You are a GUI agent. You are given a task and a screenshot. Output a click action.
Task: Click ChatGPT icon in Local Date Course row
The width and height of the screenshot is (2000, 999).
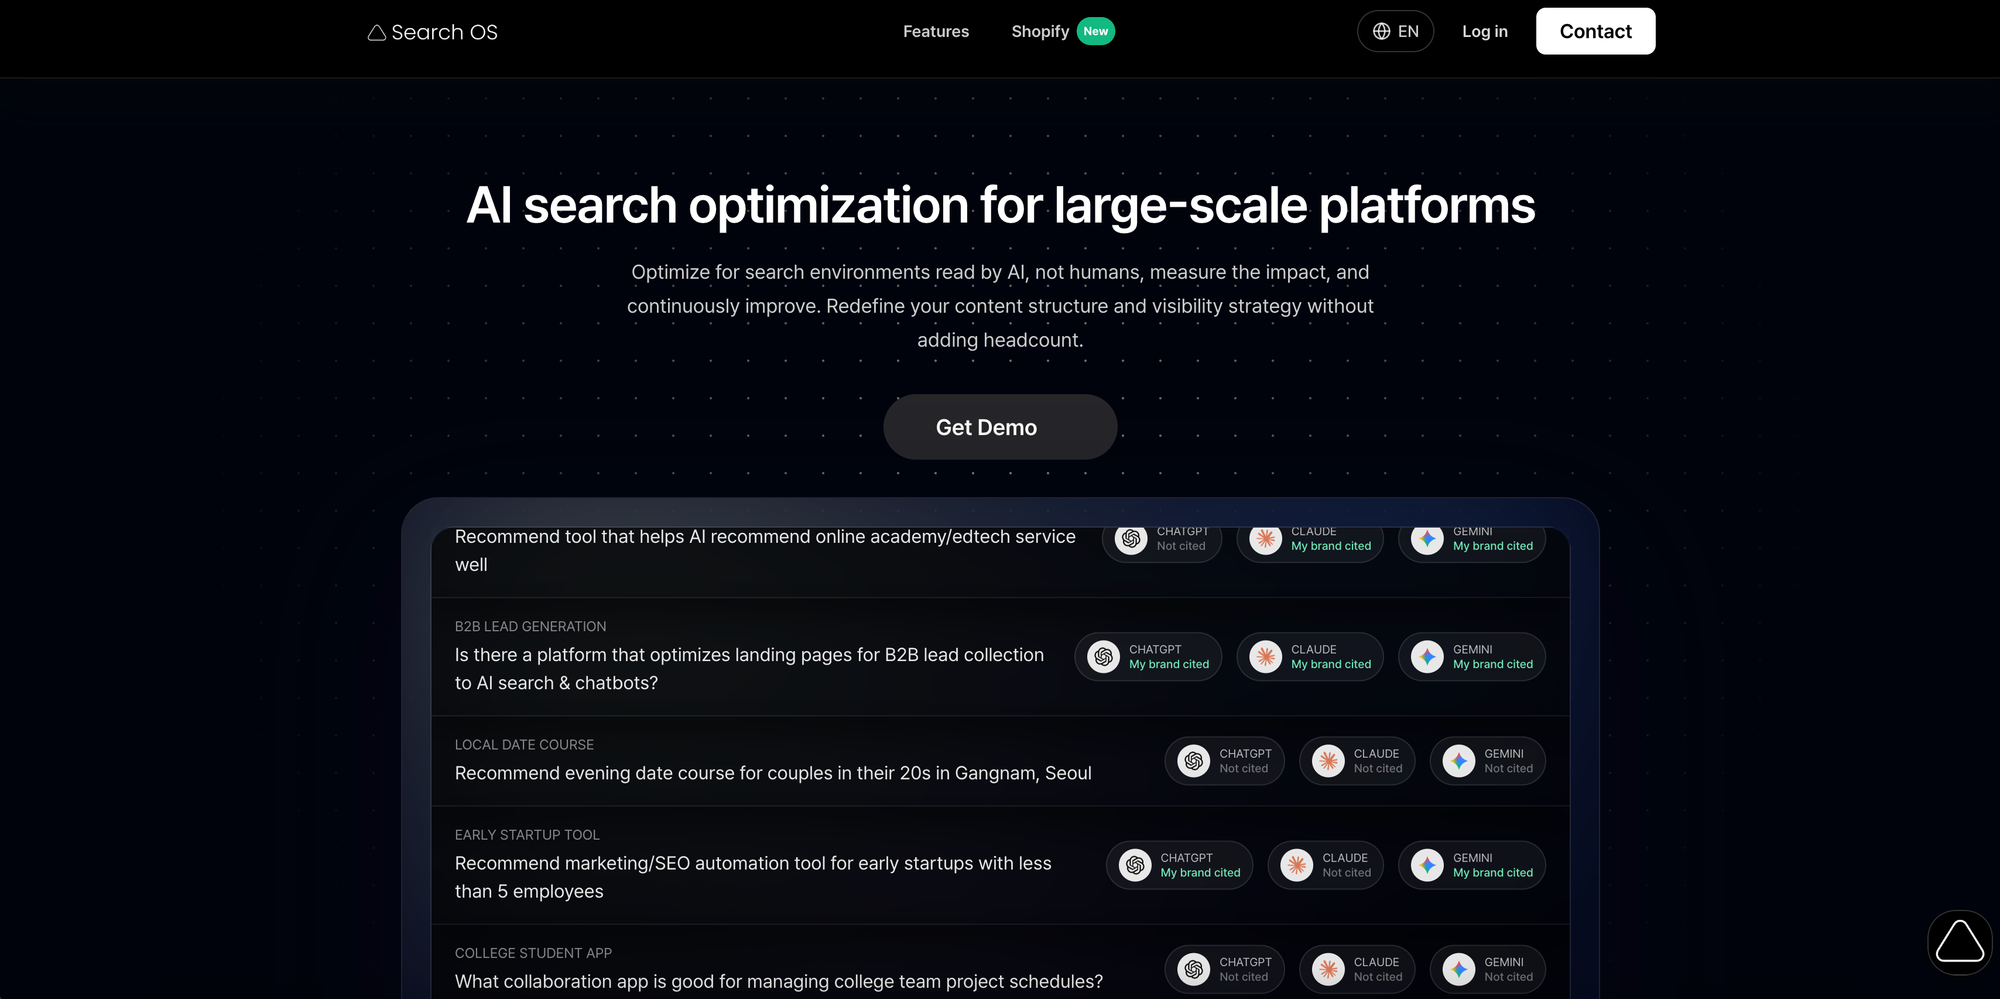[1193, 761]
